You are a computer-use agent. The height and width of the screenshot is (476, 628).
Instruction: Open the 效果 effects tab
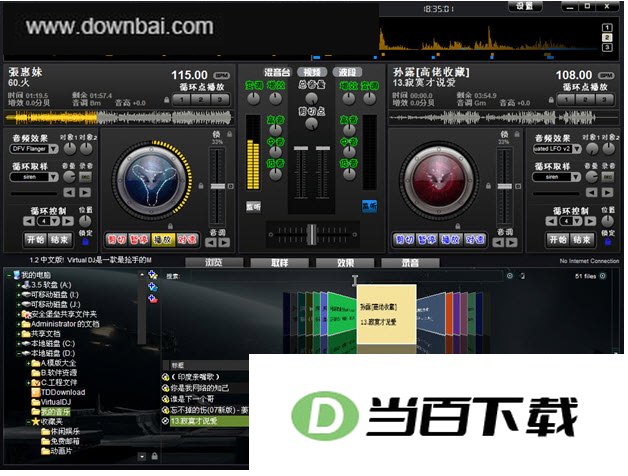point(345,263)
